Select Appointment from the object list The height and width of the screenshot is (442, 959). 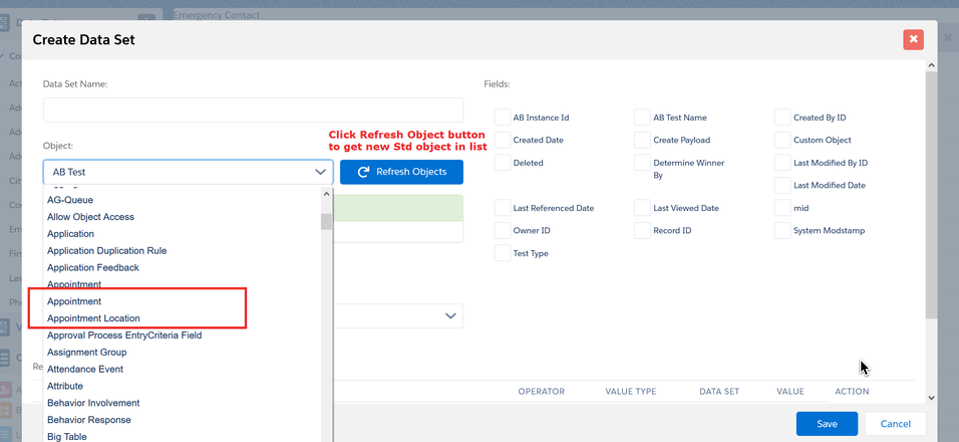tap(74, 301)
